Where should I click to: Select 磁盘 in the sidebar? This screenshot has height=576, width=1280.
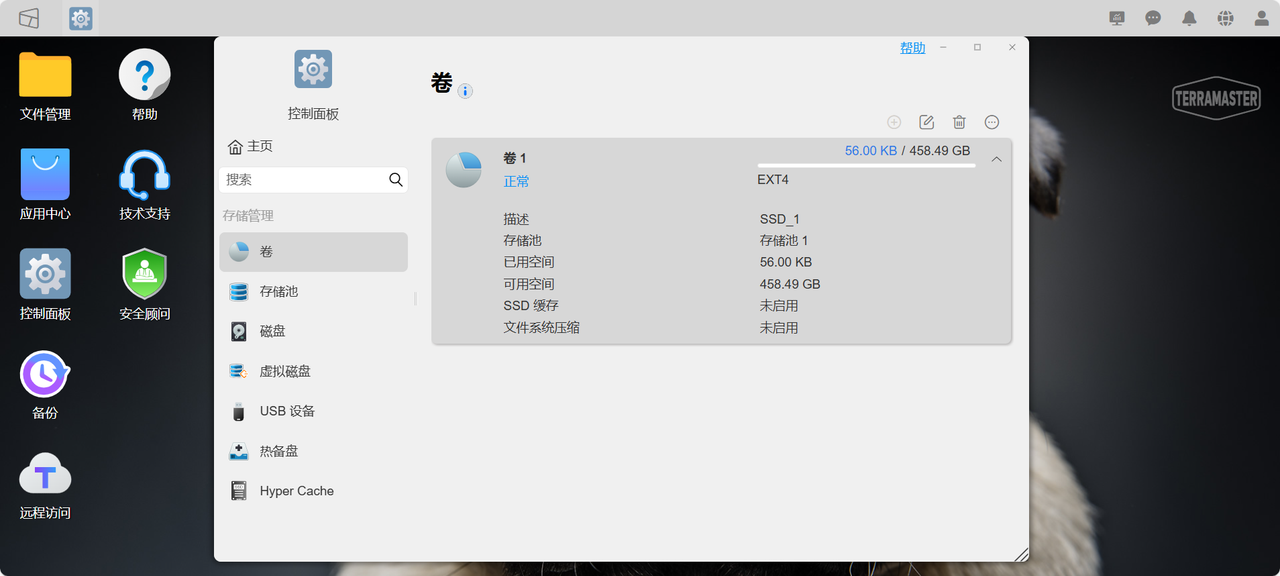click(x=314, y=331)
